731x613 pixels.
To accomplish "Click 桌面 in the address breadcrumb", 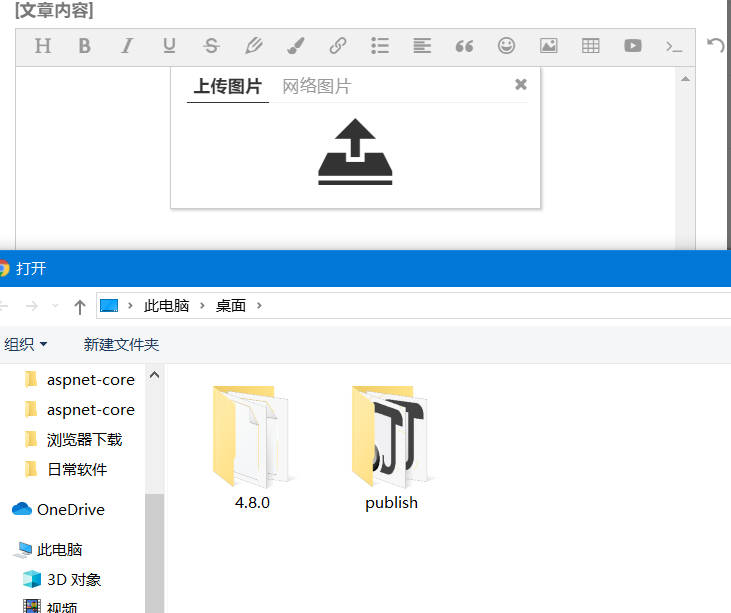I will coord(231,306).
